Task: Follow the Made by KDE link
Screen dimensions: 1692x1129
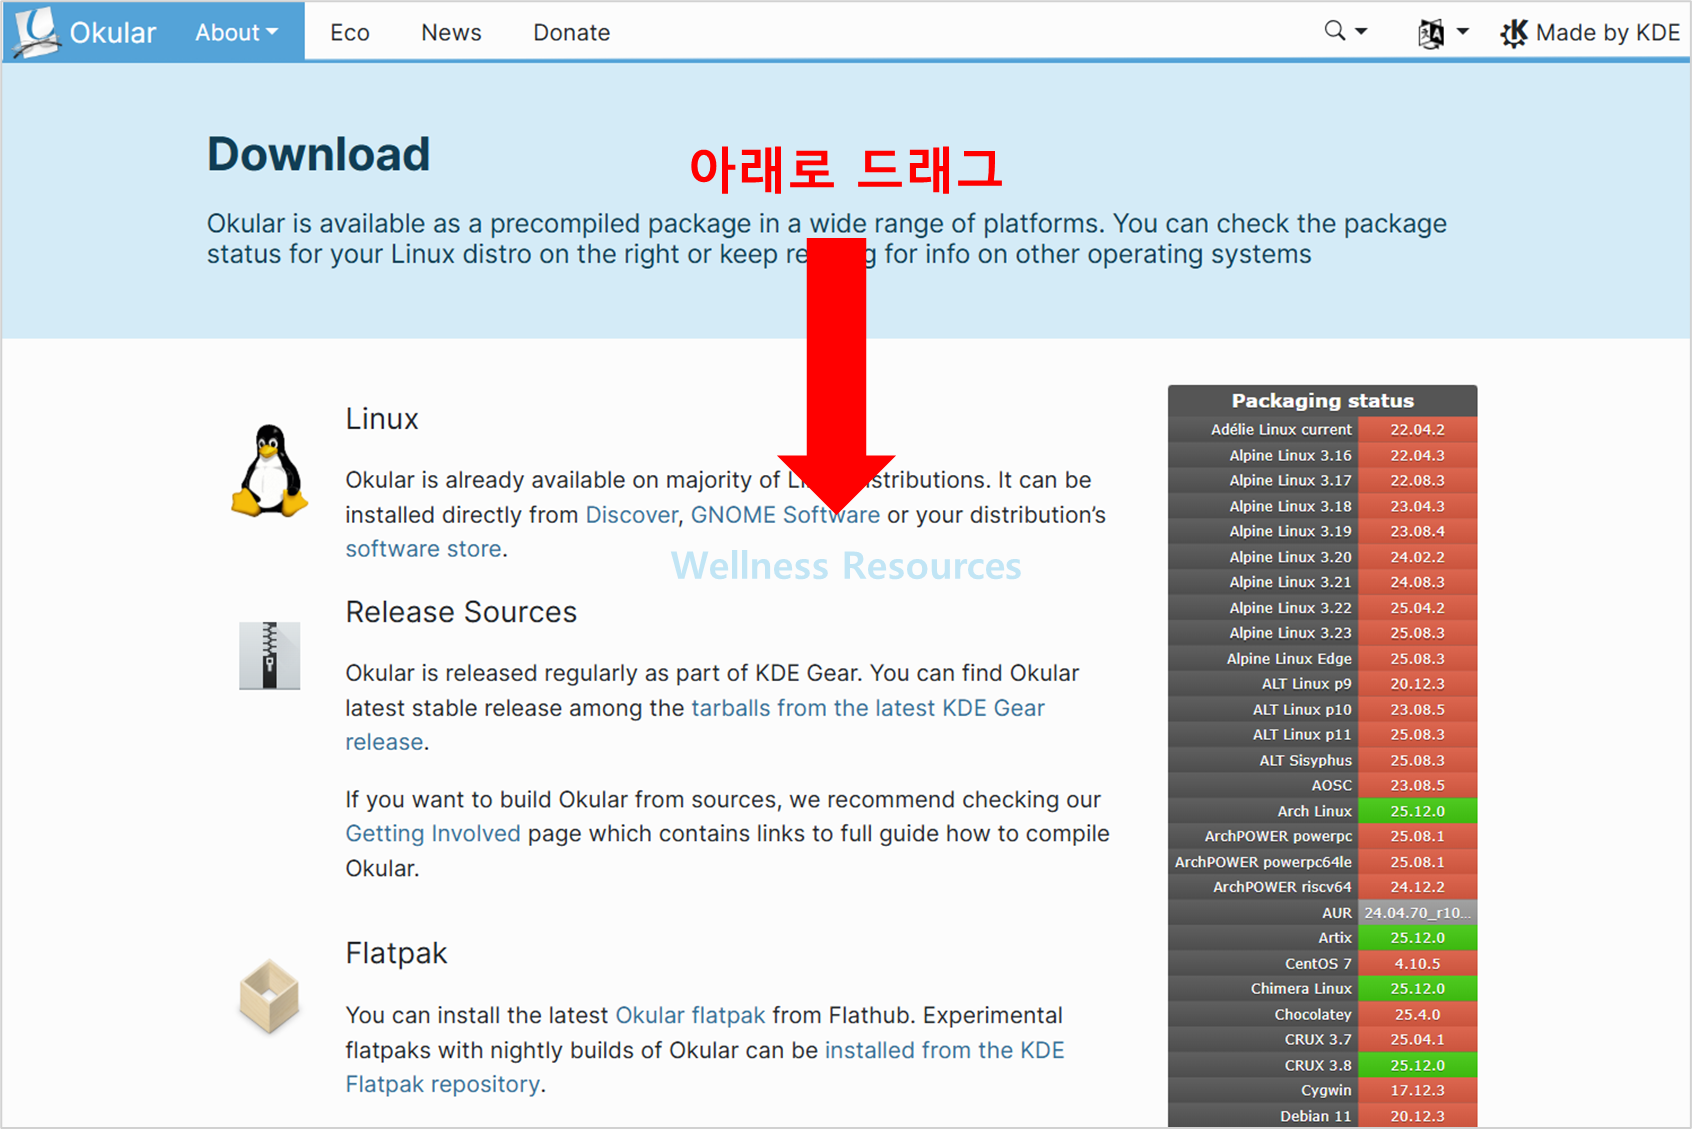Action: click(x=1590, y=33)
